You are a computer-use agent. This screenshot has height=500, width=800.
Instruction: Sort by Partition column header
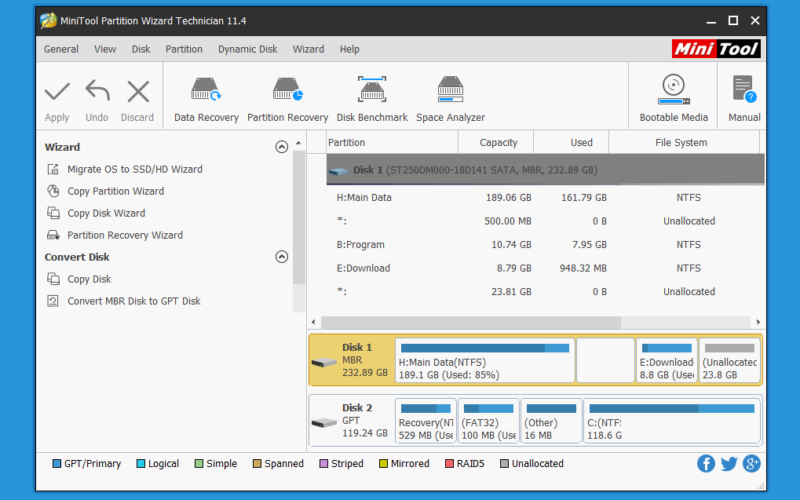point(392,142)
